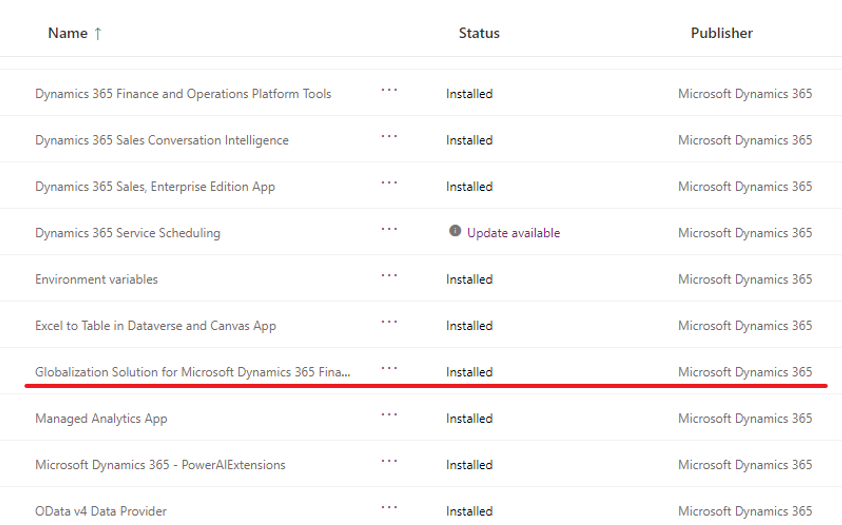Click Installed status for Sales Enterprise Edition App
Viewport: 842px width, 525px height.
pyautogui.click(x=469, y=187)
